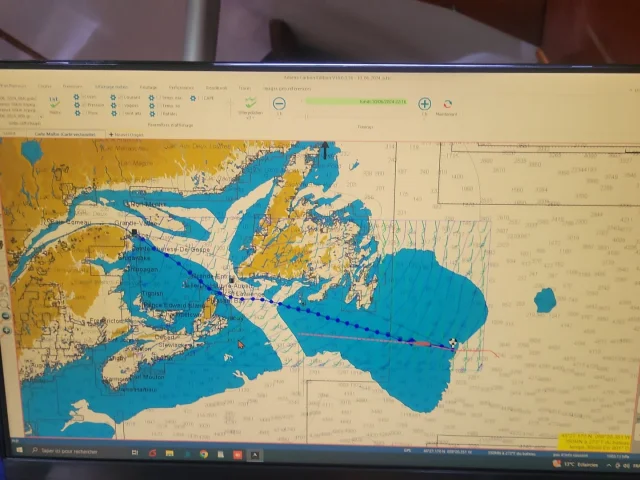This screenshot has height=480, width=640.
Task: Expand the grib file list dropdown arrow
Action: [x=41, y=117]
